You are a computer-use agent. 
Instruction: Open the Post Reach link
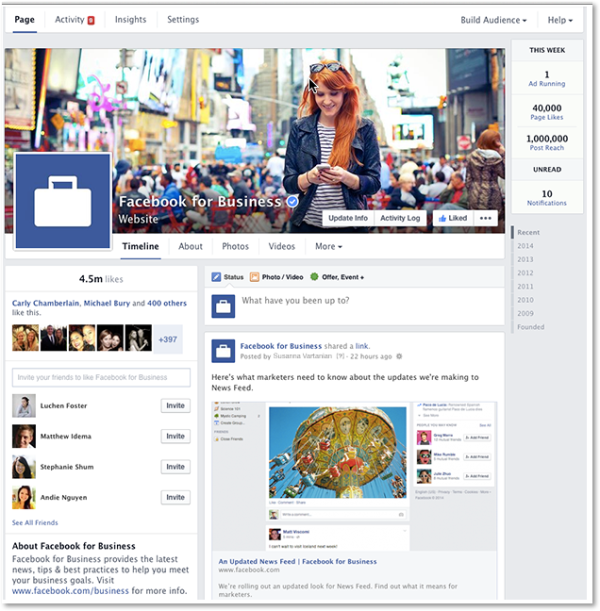pyautogui.click(x=547, y=148)
